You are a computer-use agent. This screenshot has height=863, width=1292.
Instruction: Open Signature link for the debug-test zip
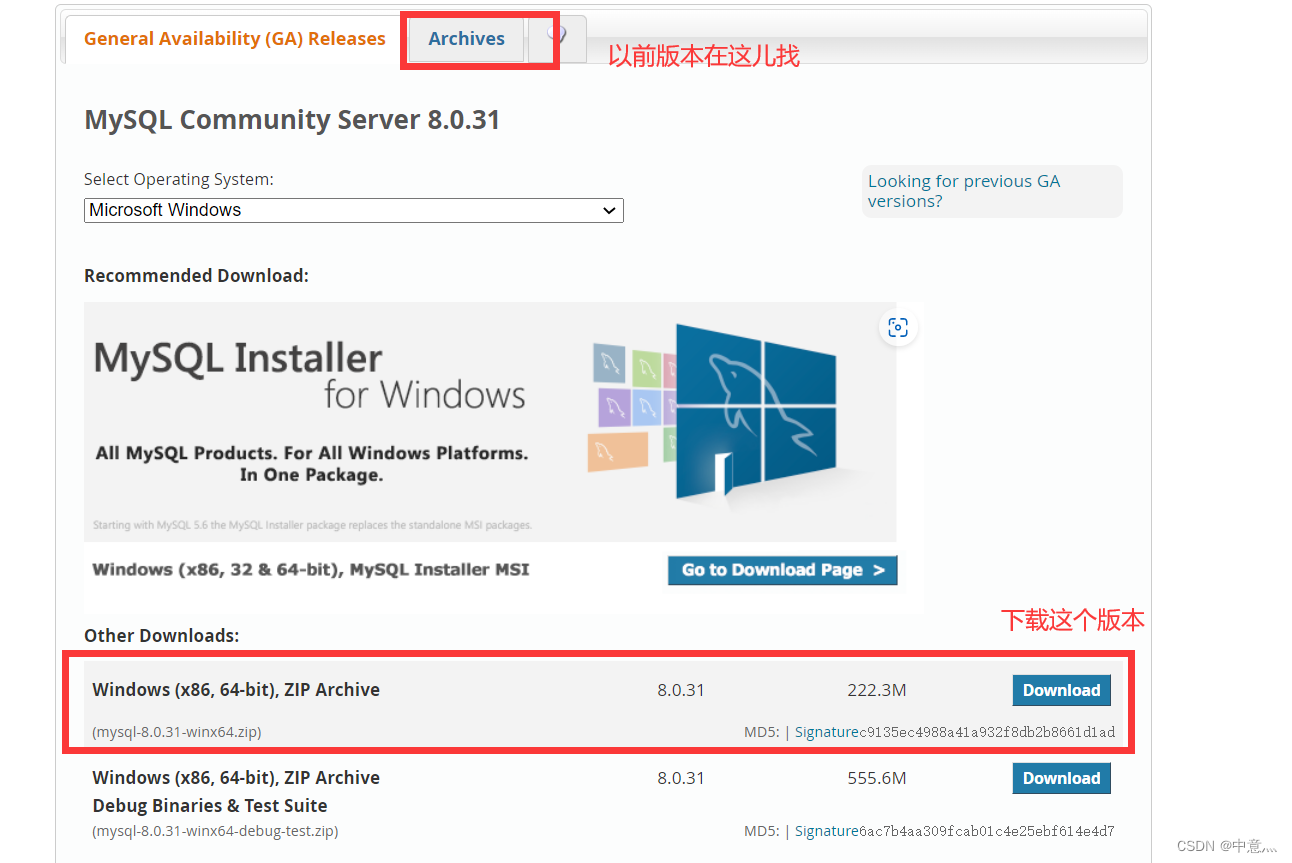click(x=826, y=831)
